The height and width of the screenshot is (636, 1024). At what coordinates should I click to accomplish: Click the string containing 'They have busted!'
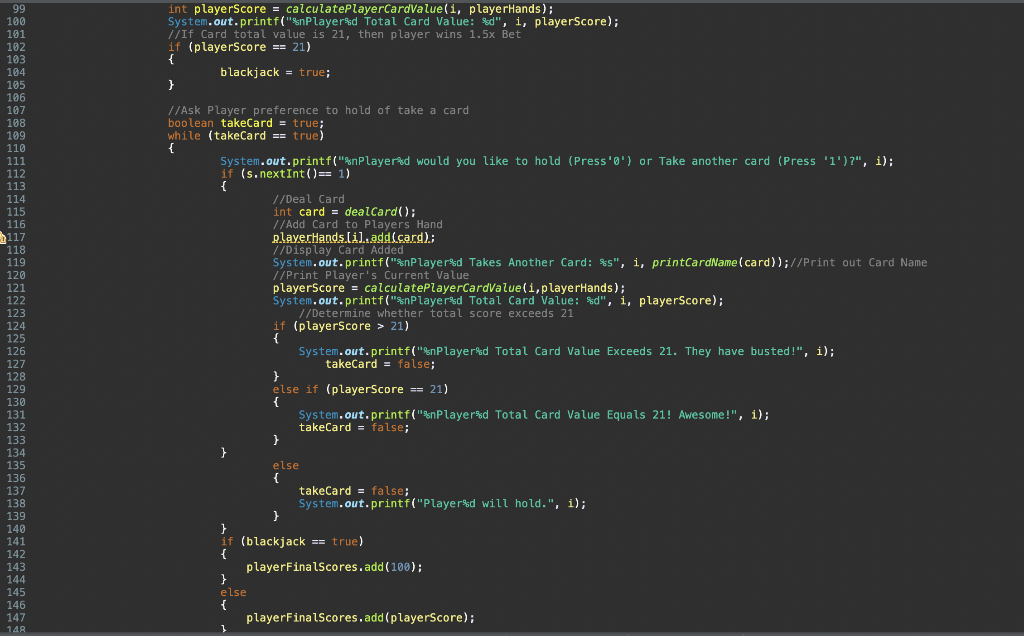[609, 351]
